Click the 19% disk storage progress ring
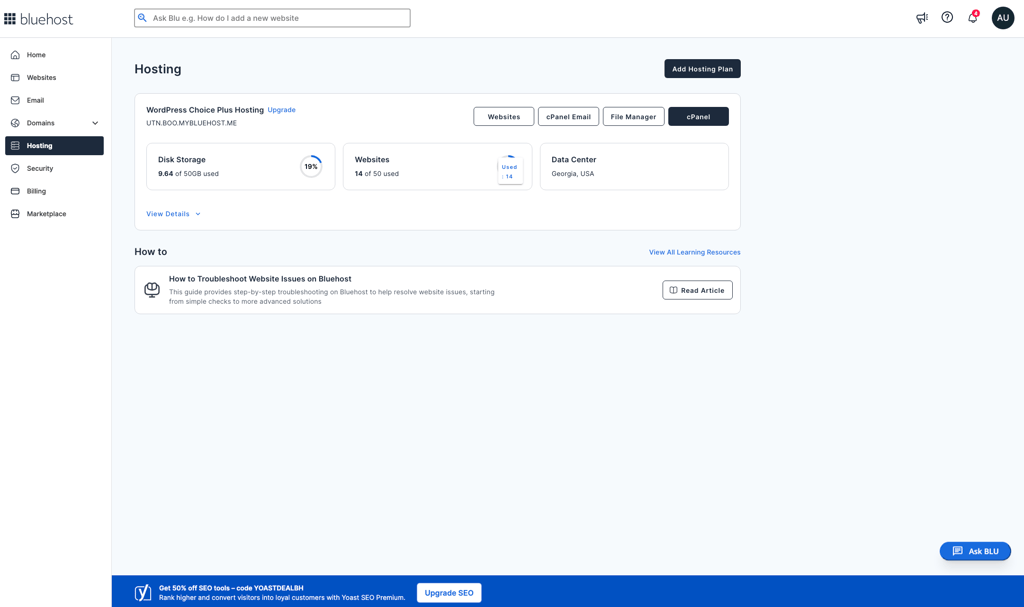Viewport: 1024px width, 607px height. (311, 167)
